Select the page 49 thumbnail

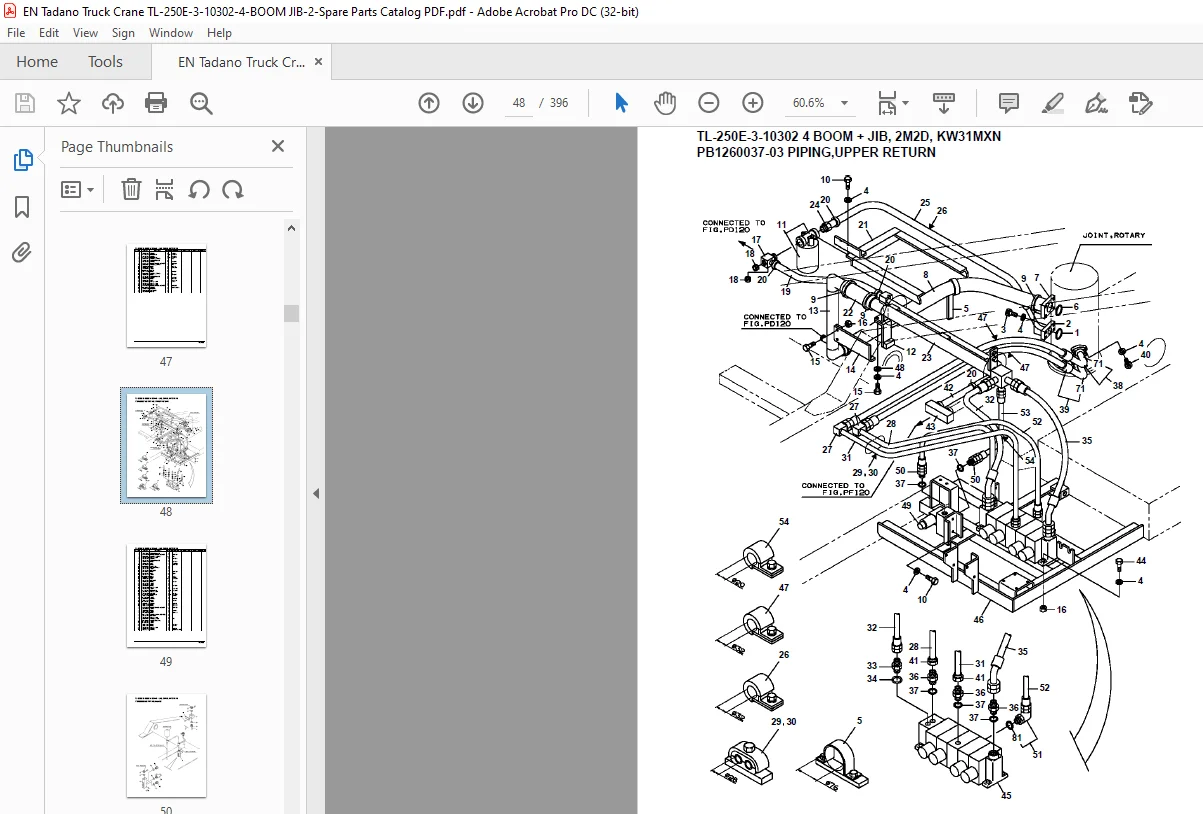point(166,596)
